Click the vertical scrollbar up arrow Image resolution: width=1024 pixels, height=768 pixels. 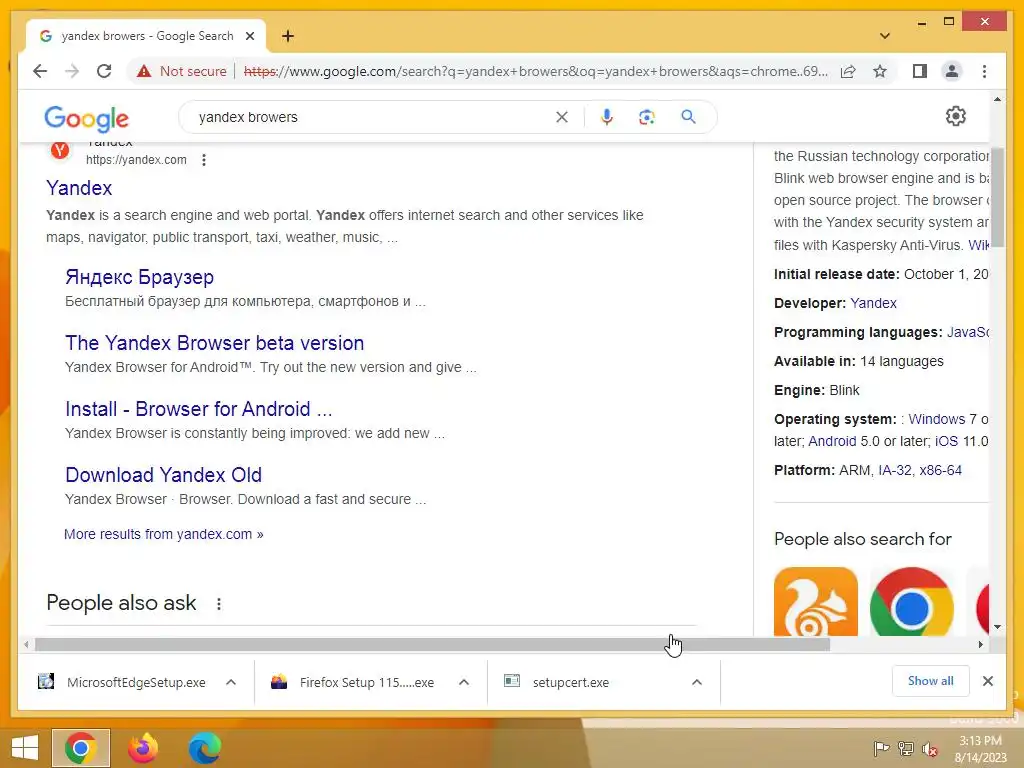tap(997, 99)
